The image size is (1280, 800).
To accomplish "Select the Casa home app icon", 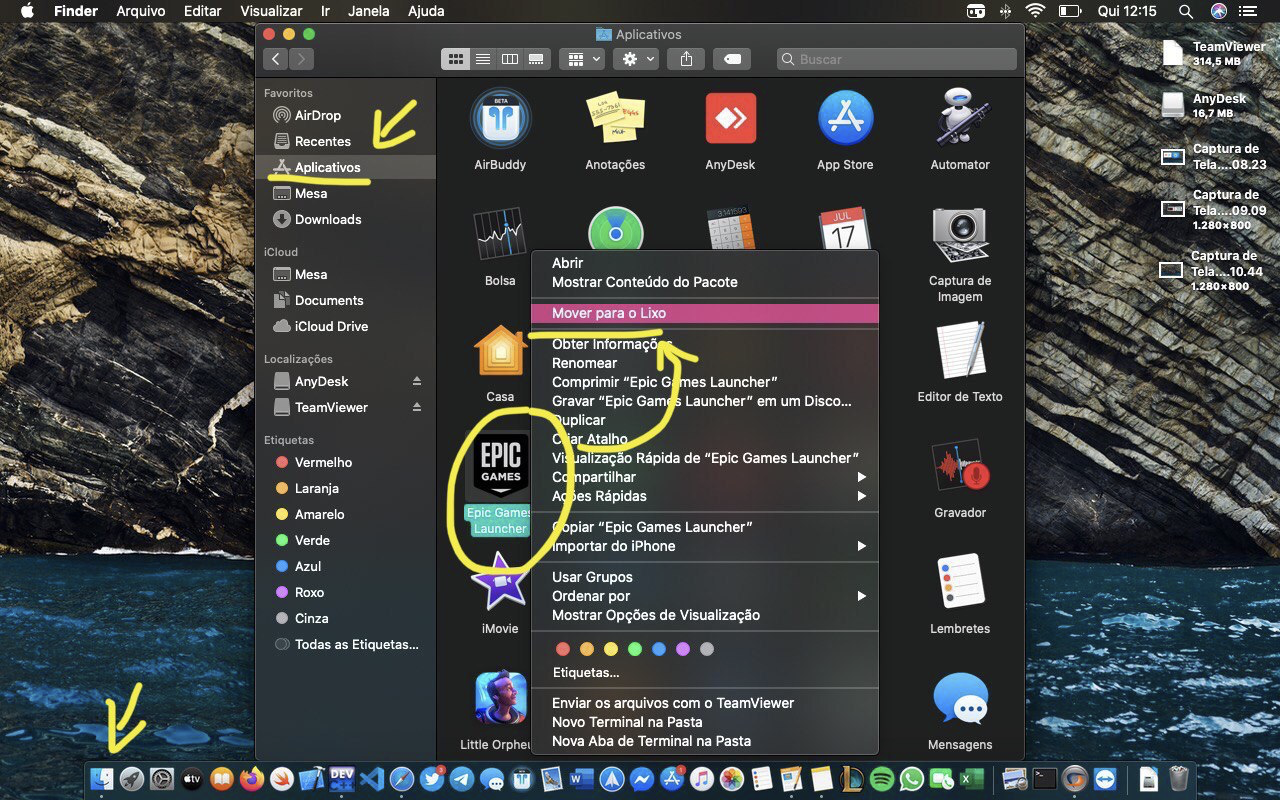I will click(x=500, y=351).
